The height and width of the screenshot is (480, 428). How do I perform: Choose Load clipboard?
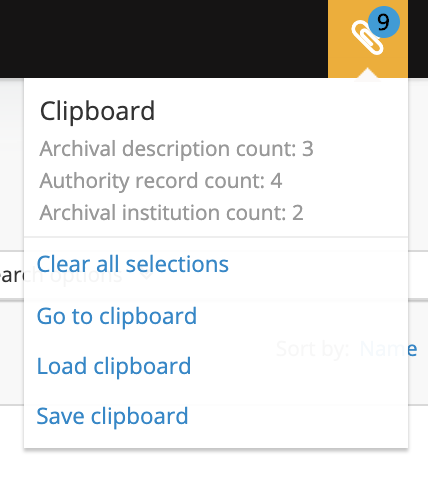pos(114,366)
